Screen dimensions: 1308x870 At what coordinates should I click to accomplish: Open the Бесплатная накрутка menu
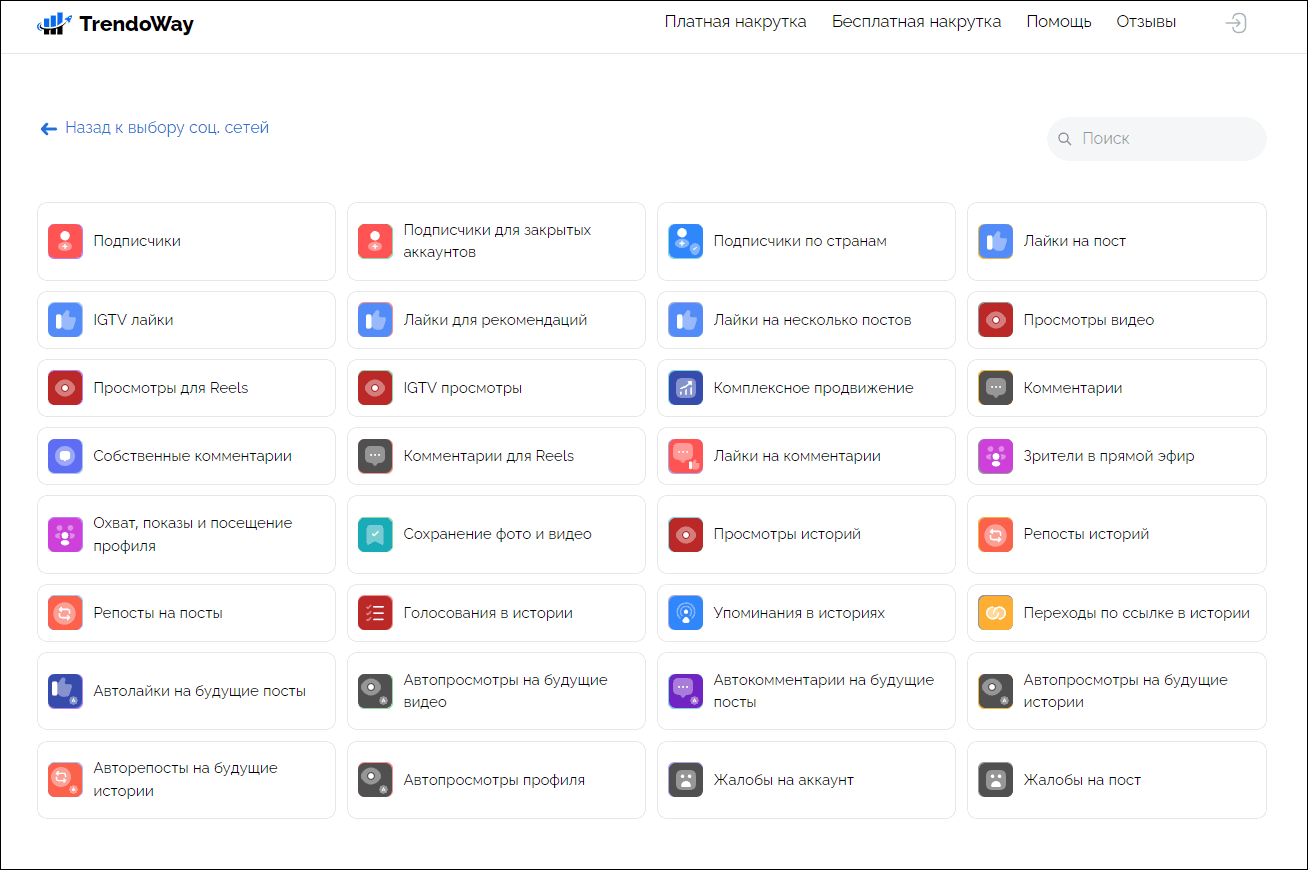coord(916,22)
